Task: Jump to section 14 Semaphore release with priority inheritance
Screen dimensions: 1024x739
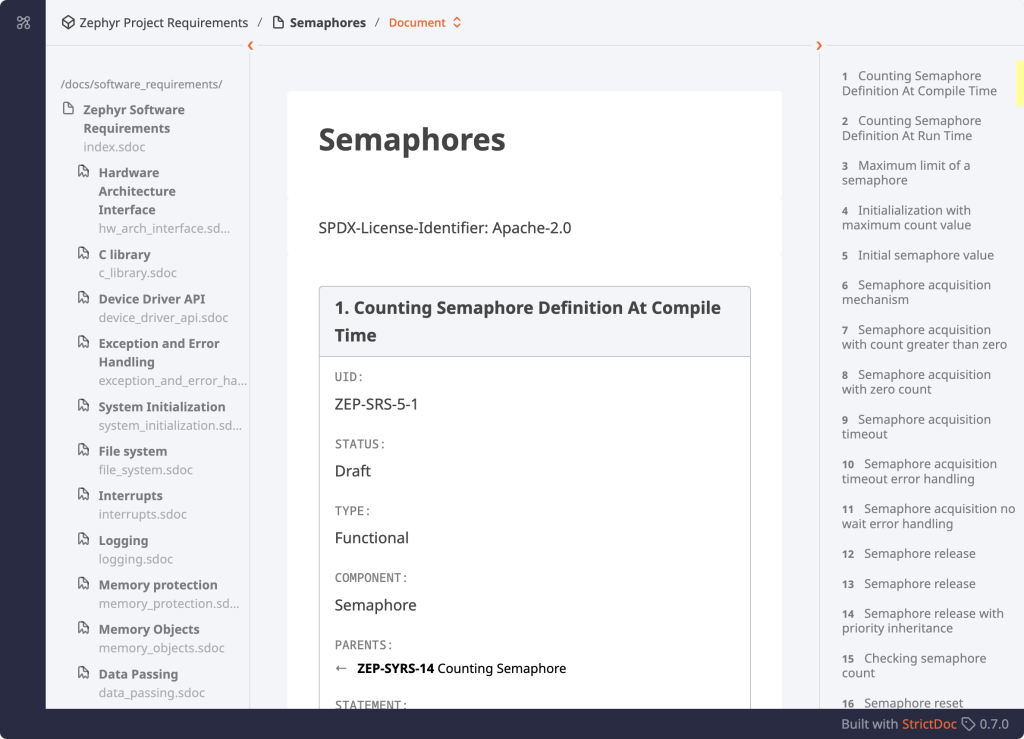Action: (922, 621)
